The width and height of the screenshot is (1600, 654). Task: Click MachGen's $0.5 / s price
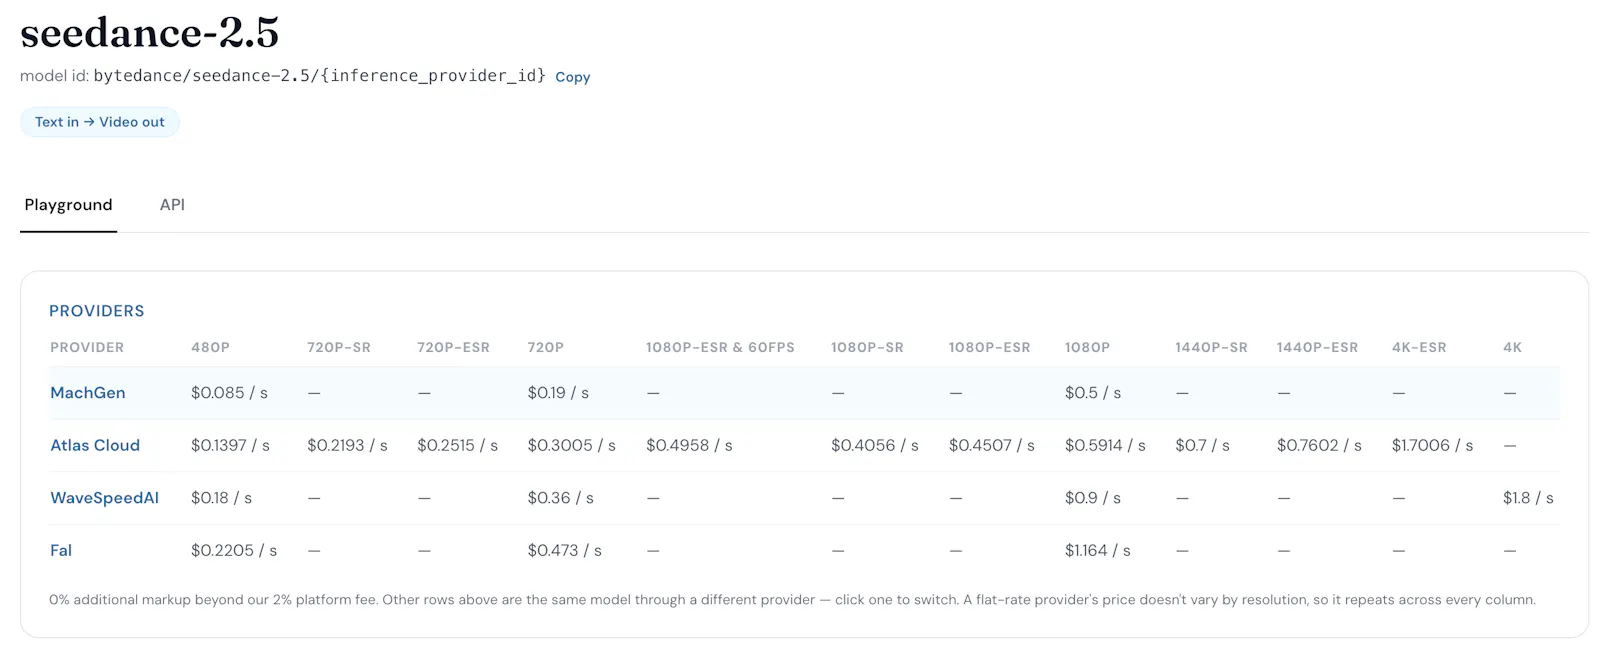[1093, 393]
